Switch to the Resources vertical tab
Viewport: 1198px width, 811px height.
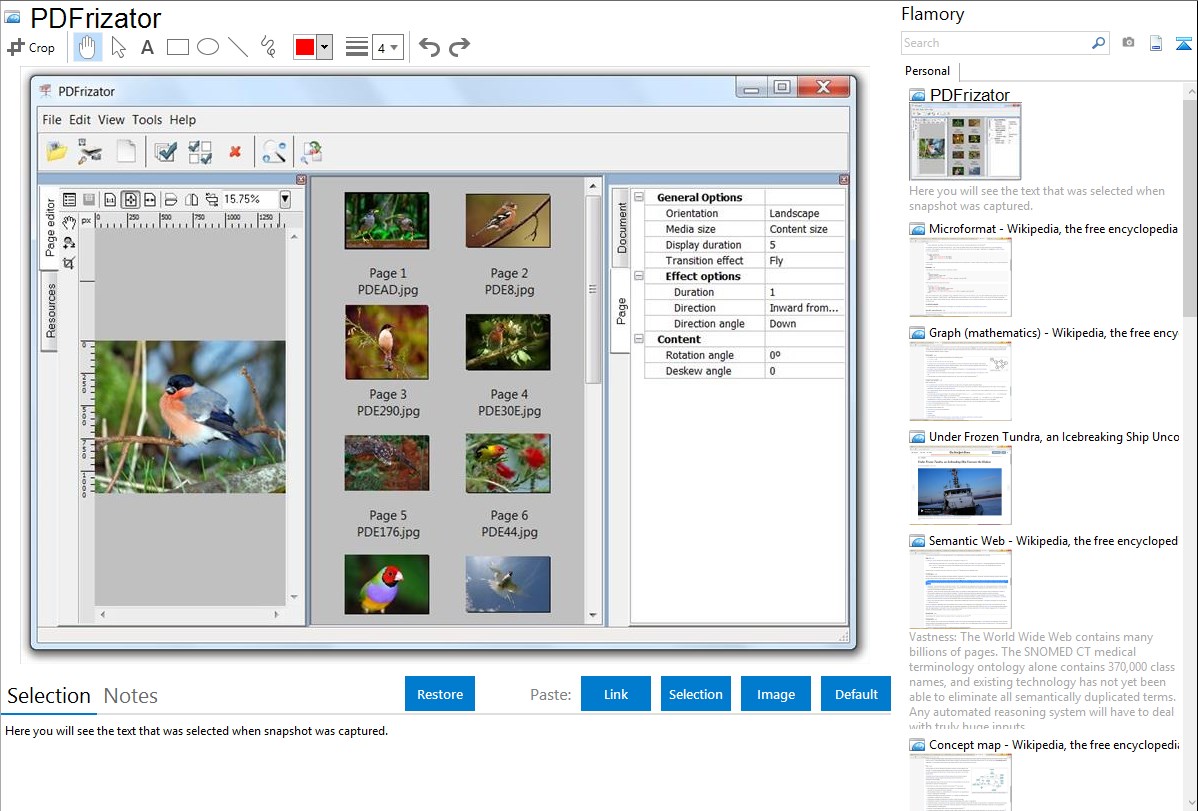click(x=50, y=310)
